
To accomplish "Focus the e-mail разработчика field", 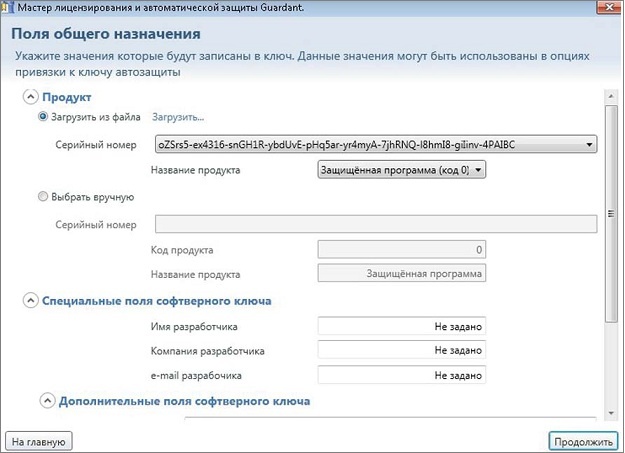I will point(401,375).
